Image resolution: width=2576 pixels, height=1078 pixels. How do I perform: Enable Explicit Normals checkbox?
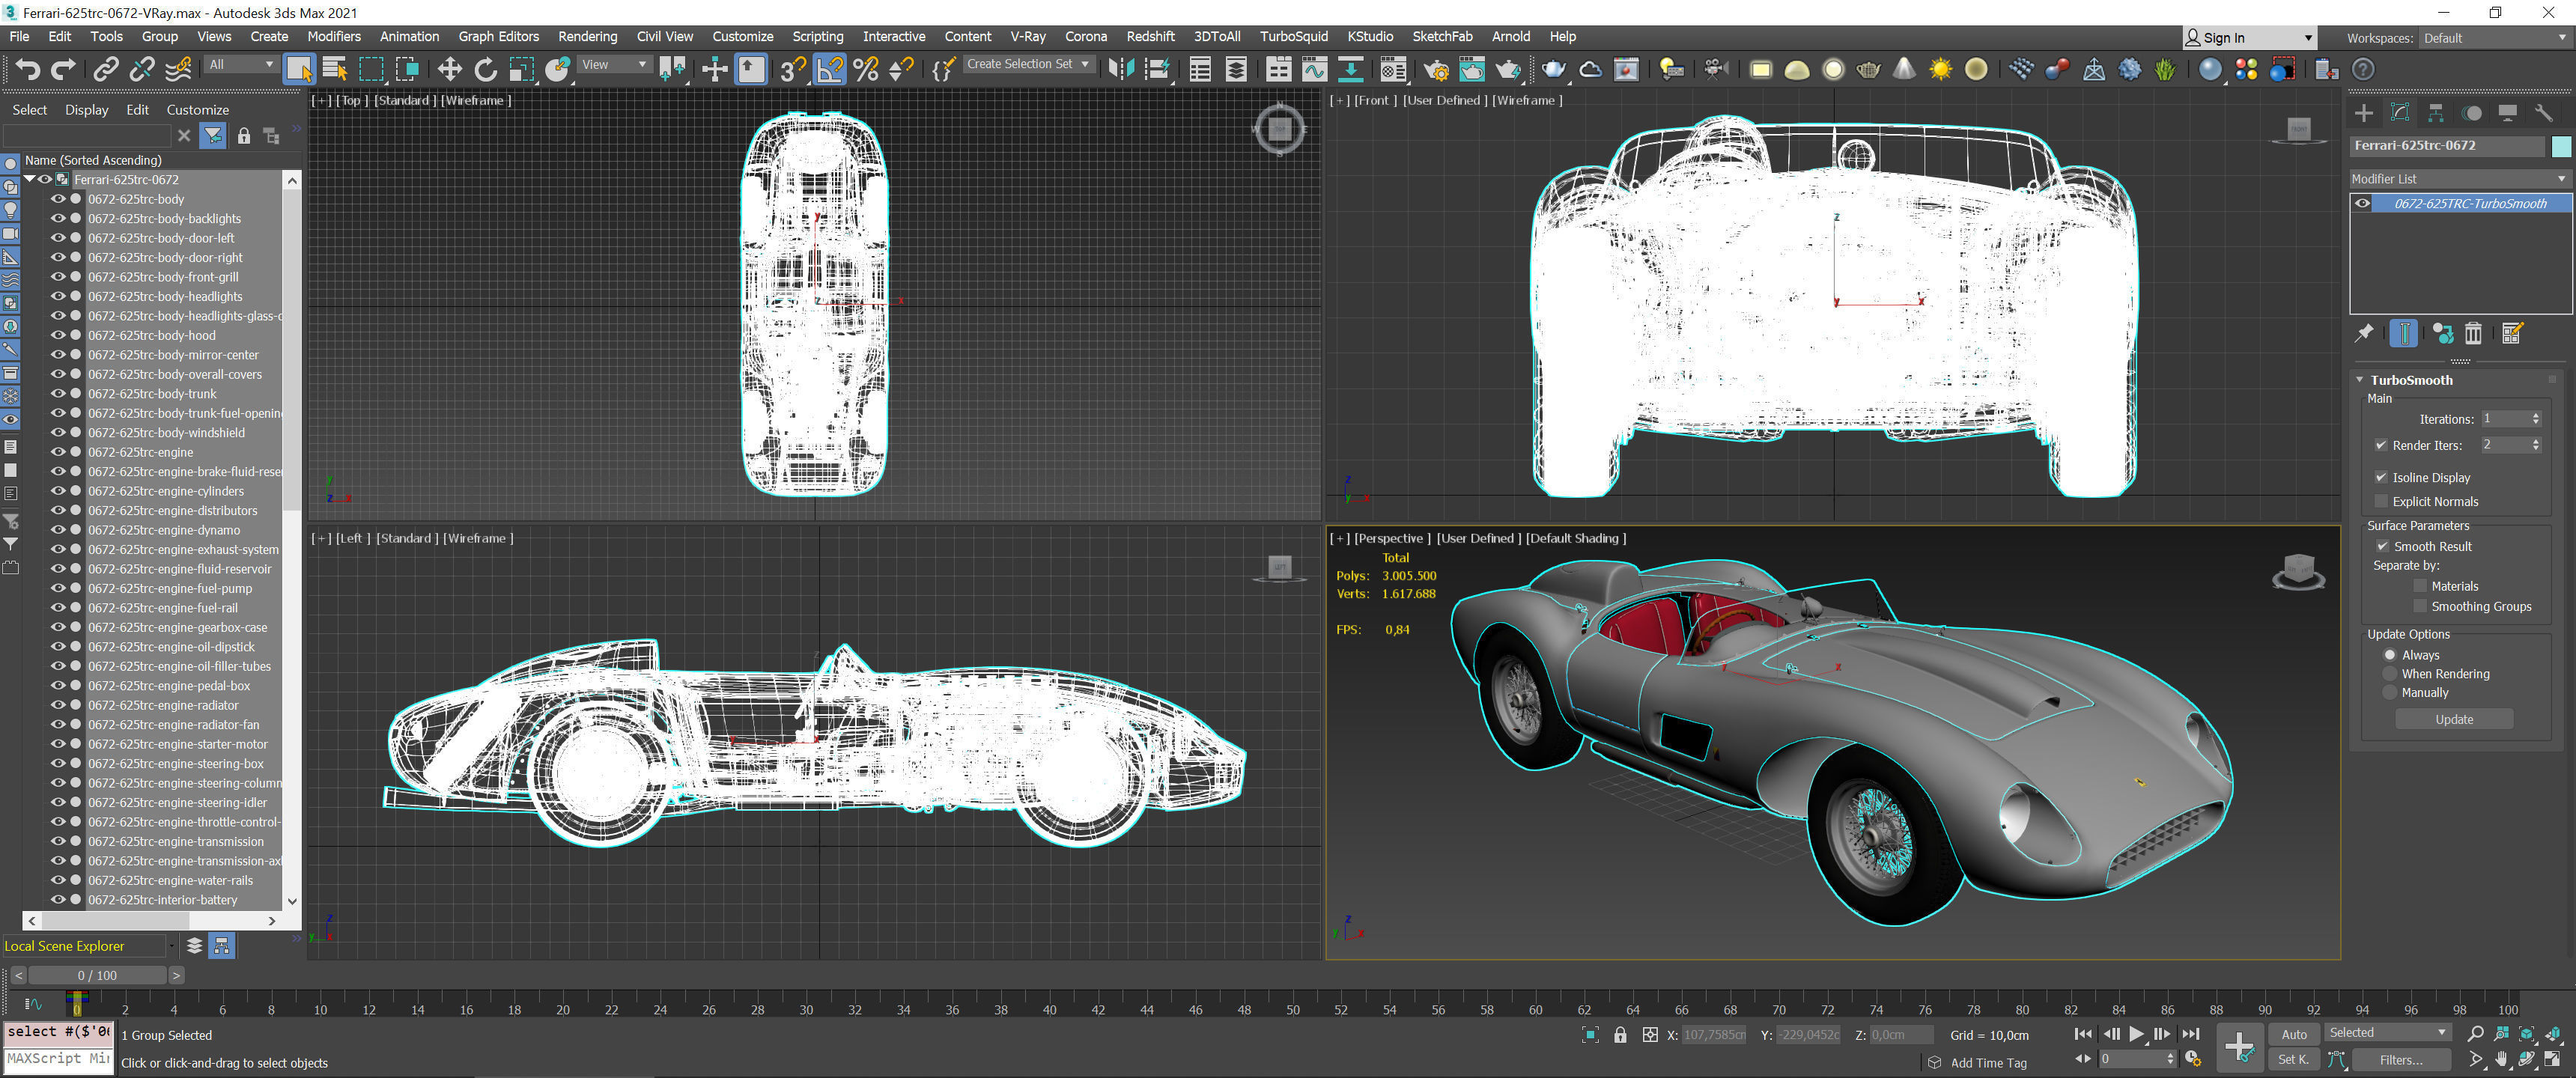[x=2381, y=501]
